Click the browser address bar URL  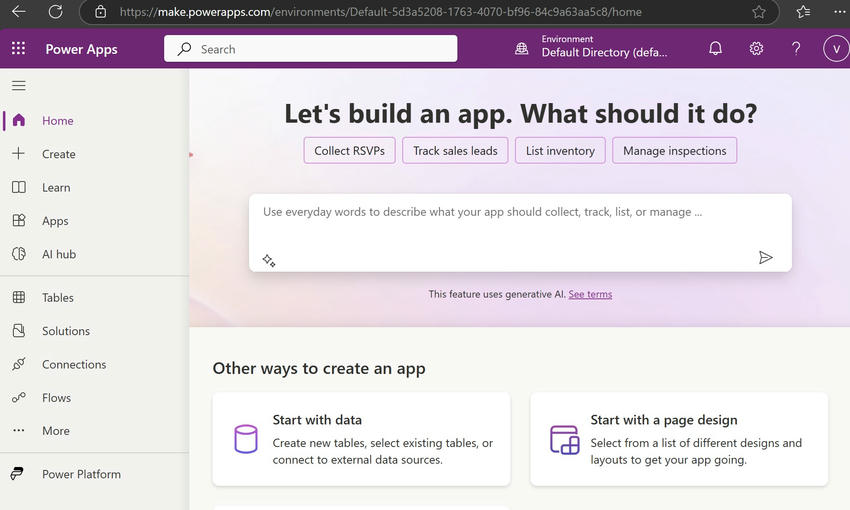[x=381, y=12]
